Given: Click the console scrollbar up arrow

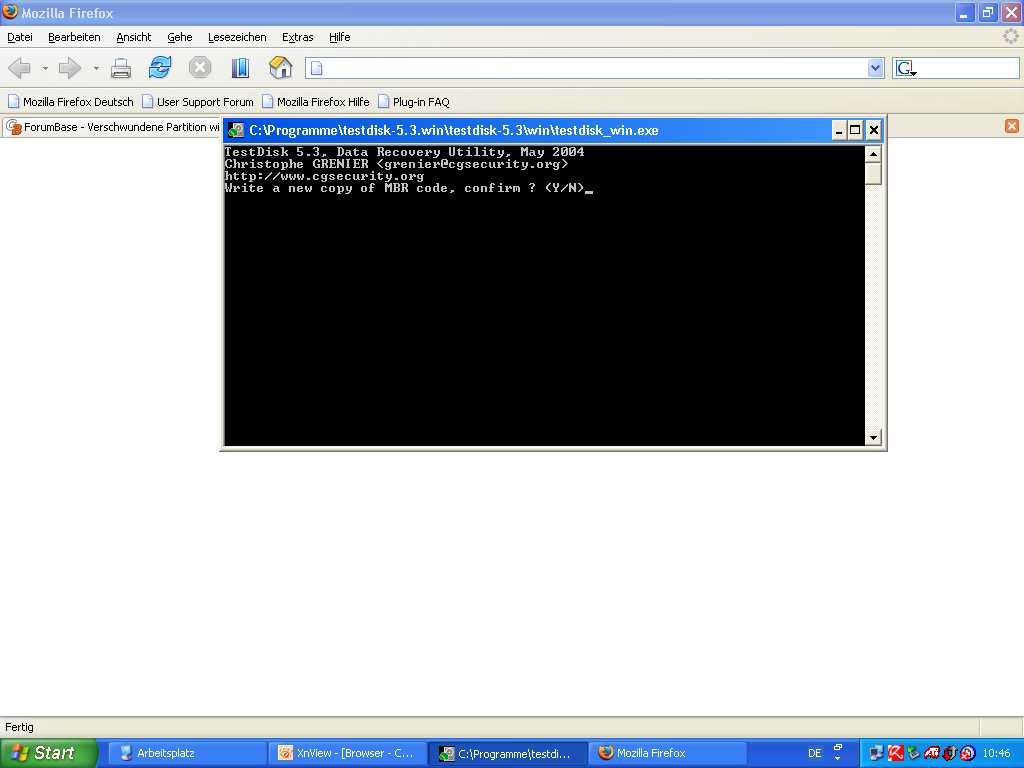Looking at the screenshot, I should (873, 154).
